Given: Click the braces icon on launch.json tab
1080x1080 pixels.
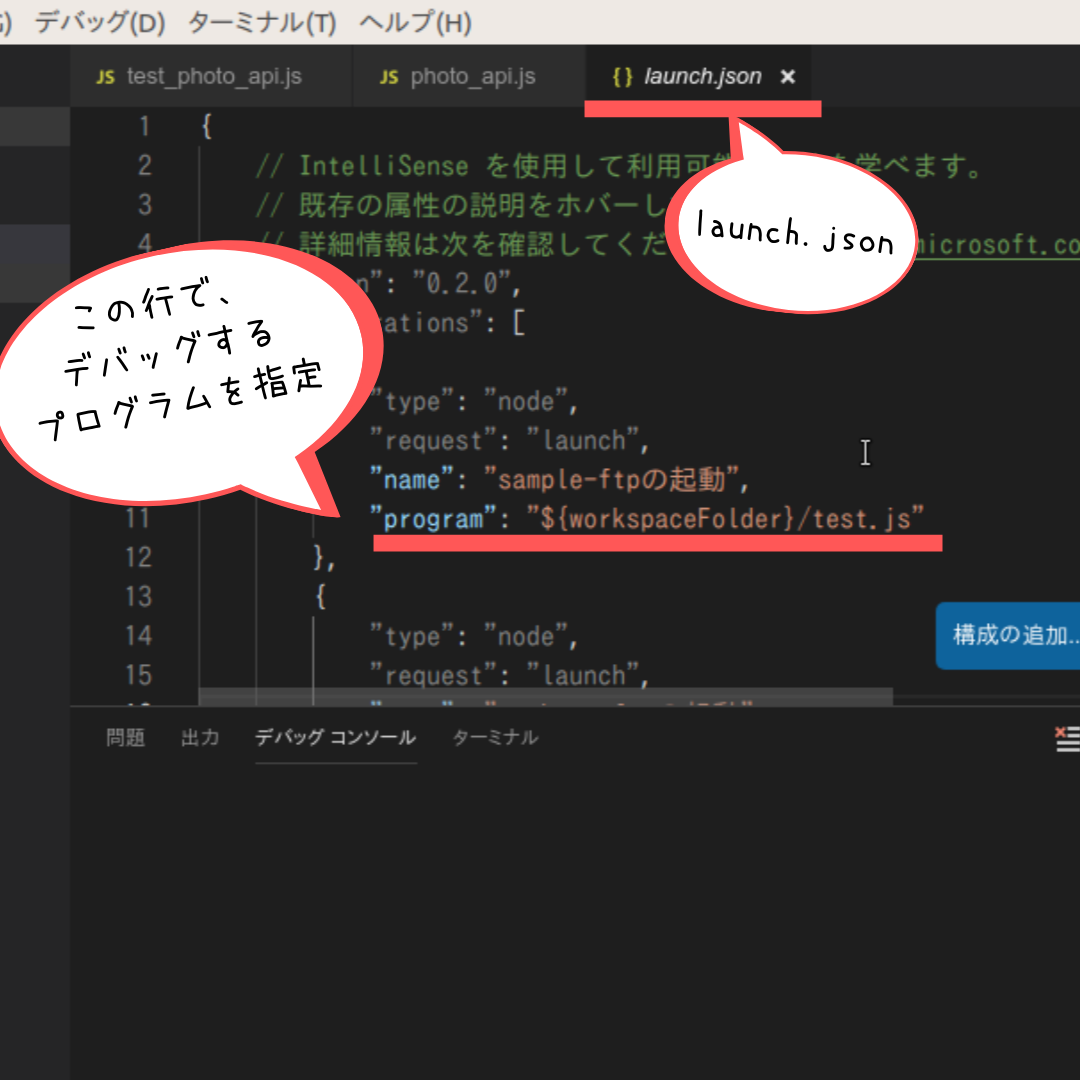Looking at the screenshot, I should point(623,76).
